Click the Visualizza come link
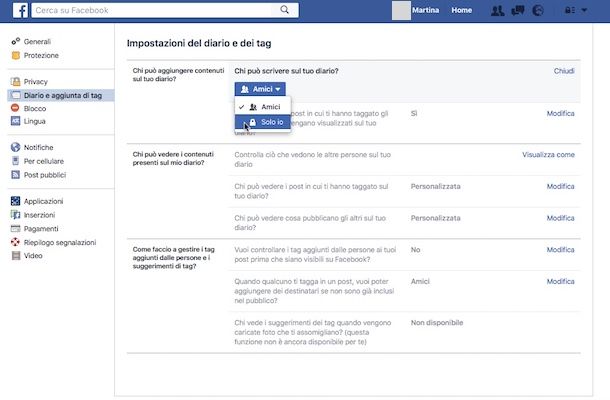The width and height of the screenshot is (610, 400). tap(548, 155)
